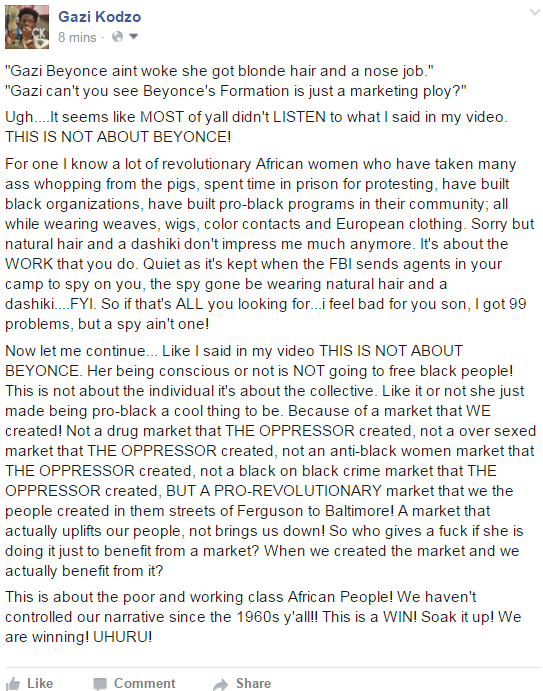Viewport: 543px width, 691px height.
Task: Click the speech bubble Comment icon
Action: point(100,684)
